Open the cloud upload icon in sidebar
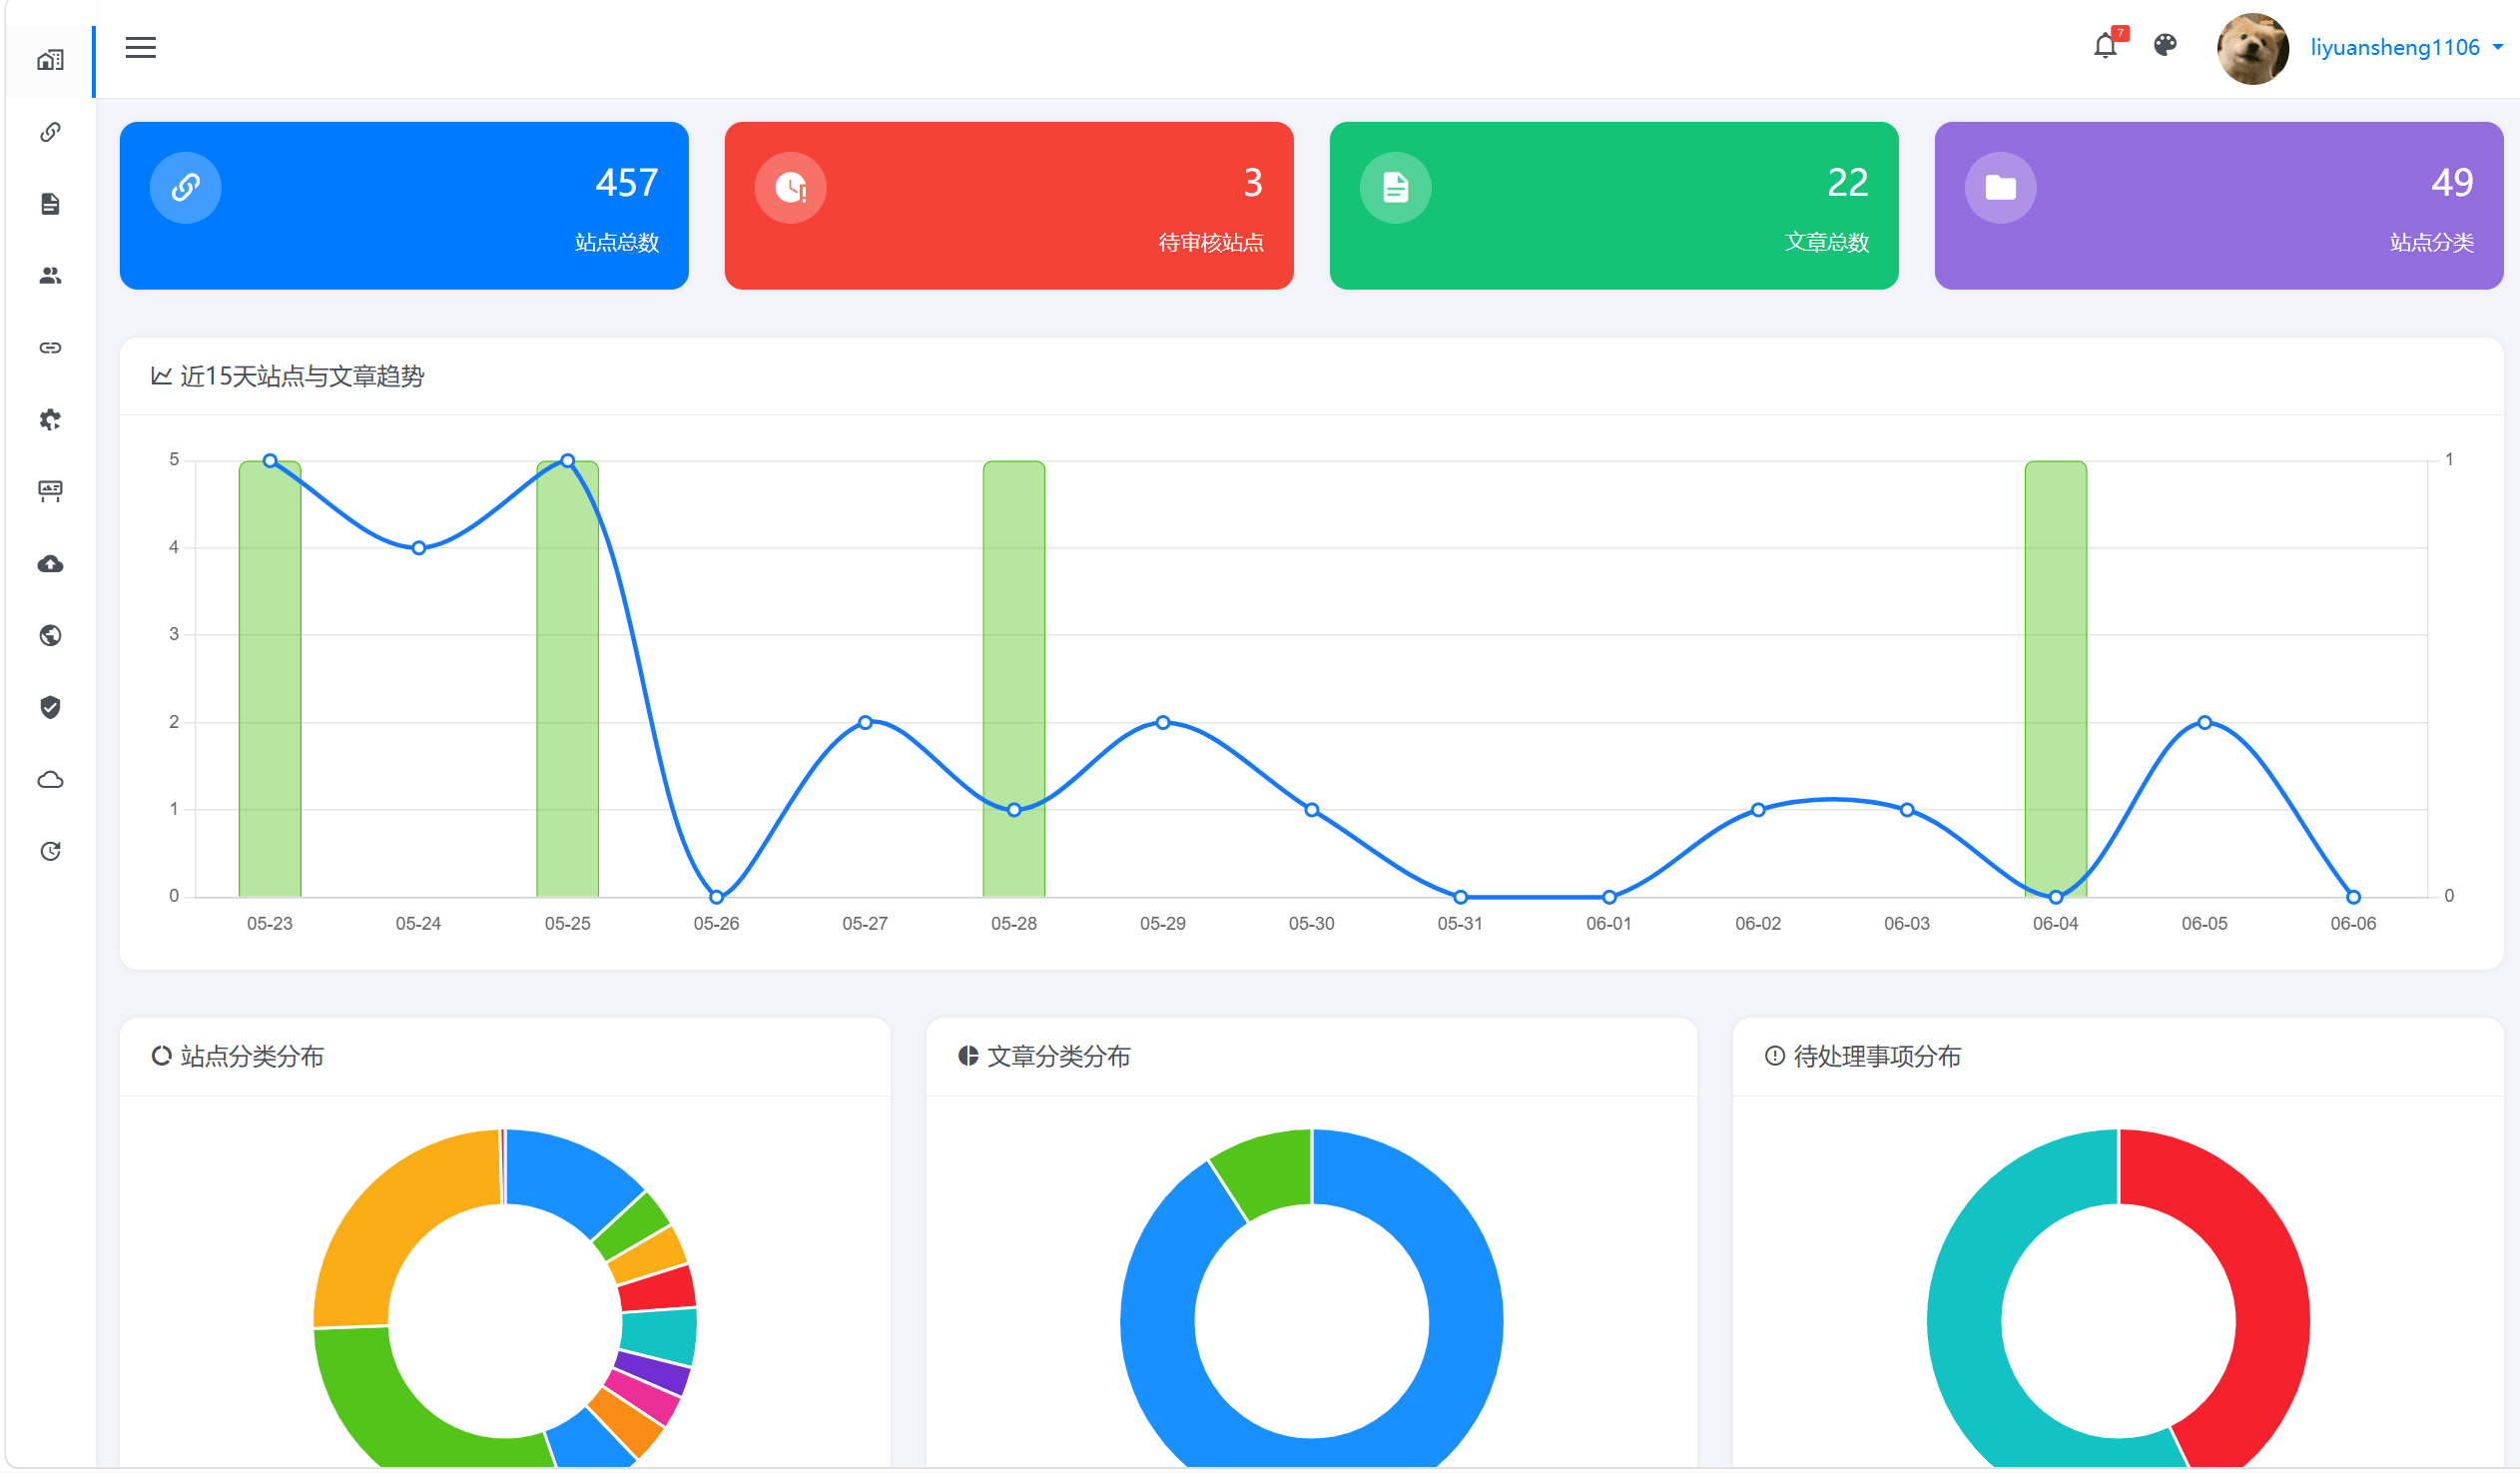 click(50, 564)
